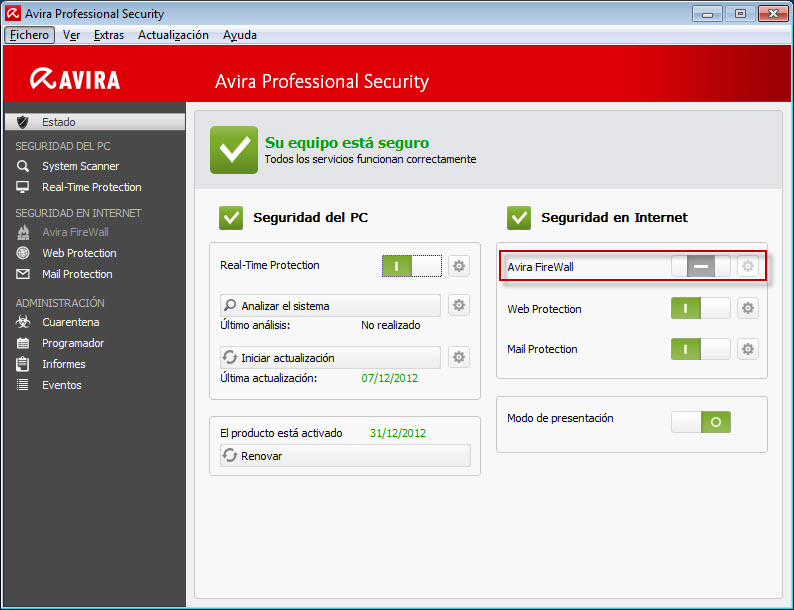
Task: Click 'Todos los servicios funcionan correctamente' text
Action: 370,159
